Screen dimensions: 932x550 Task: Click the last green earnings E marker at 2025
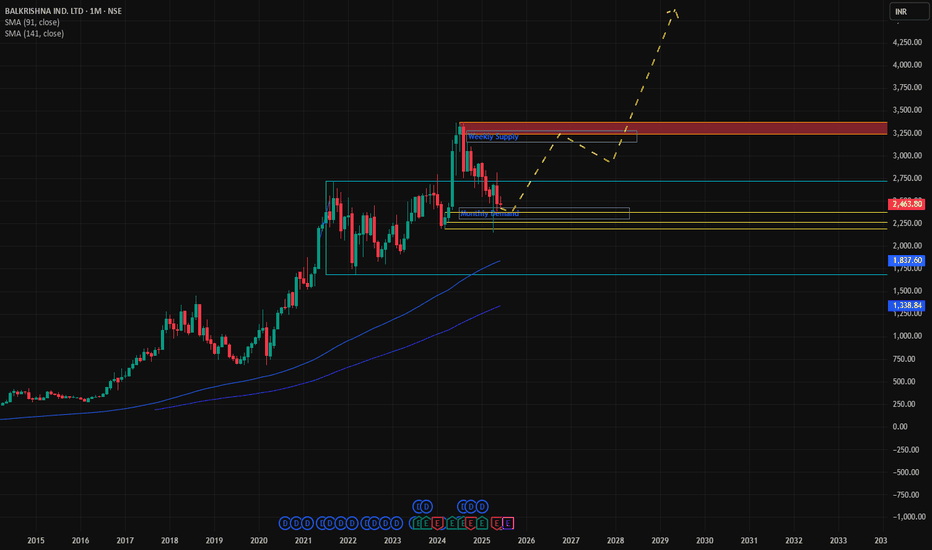[482, 523]
